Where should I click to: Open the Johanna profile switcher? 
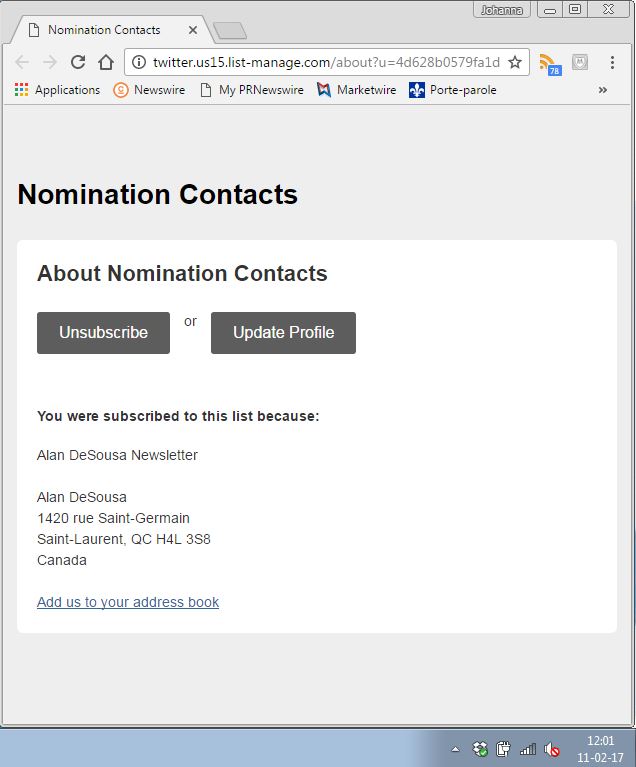click(x=501, y=10)
